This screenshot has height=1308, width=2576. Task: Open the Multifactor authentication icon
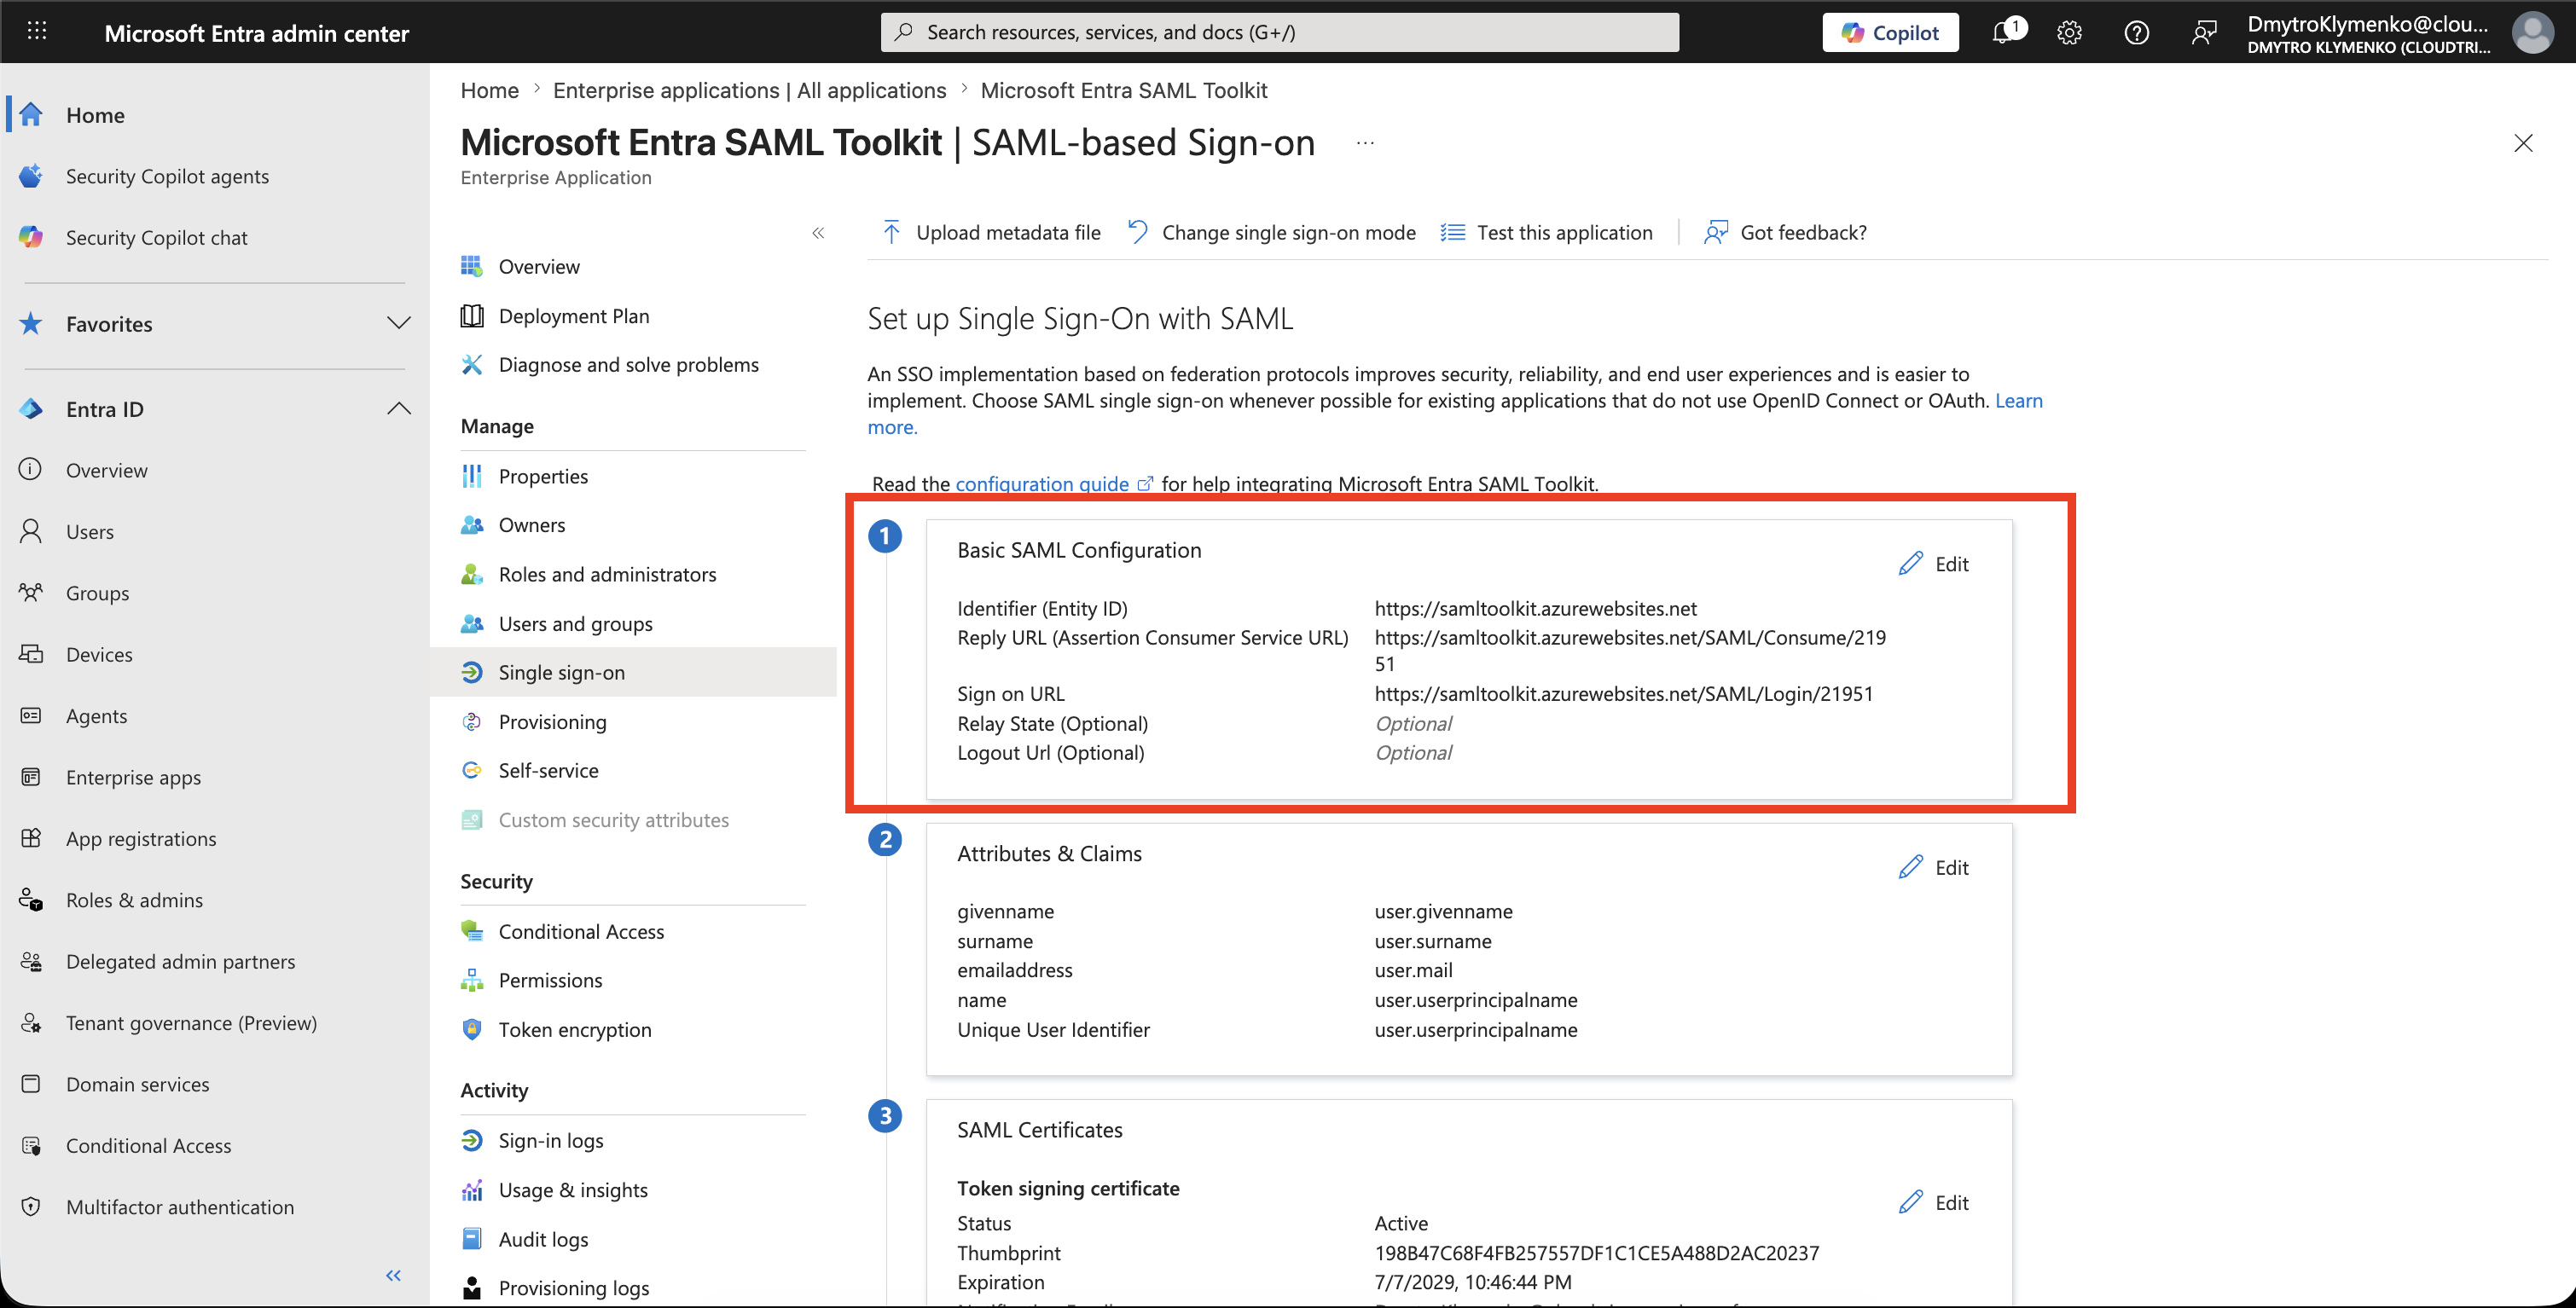pyautogui.click(x=31, y=1207)
